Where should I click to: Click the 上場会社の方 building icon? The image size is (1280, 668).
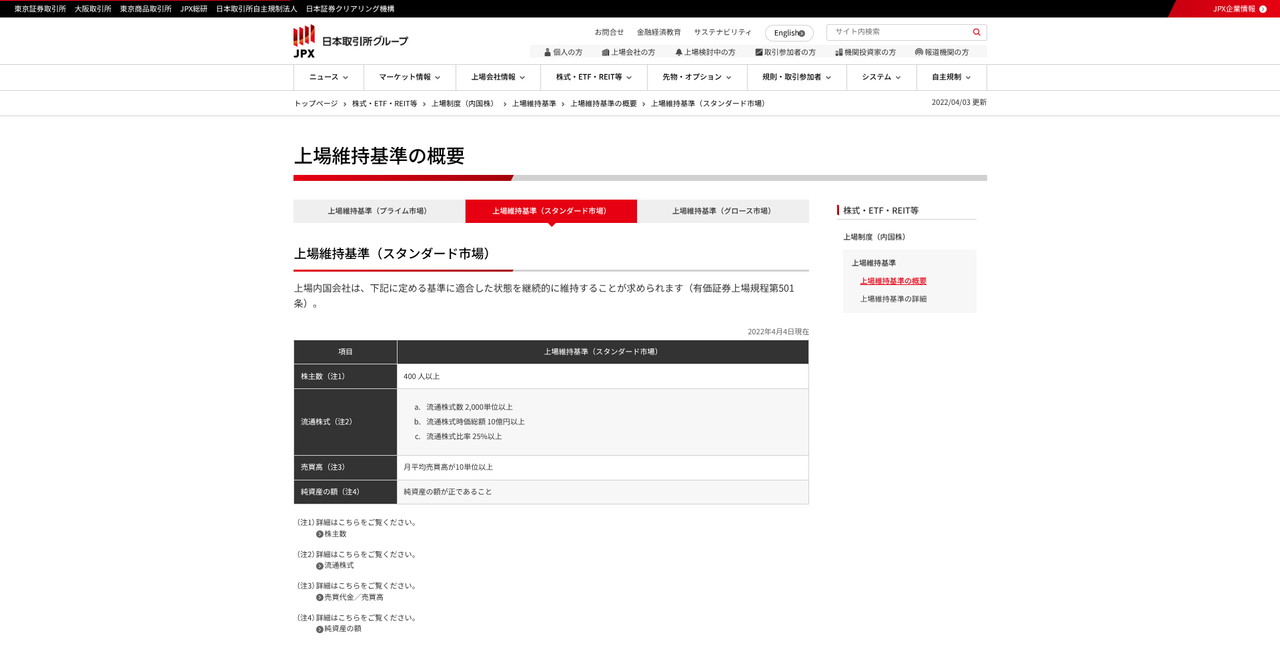pyautogui.click(x=604, y=51)
